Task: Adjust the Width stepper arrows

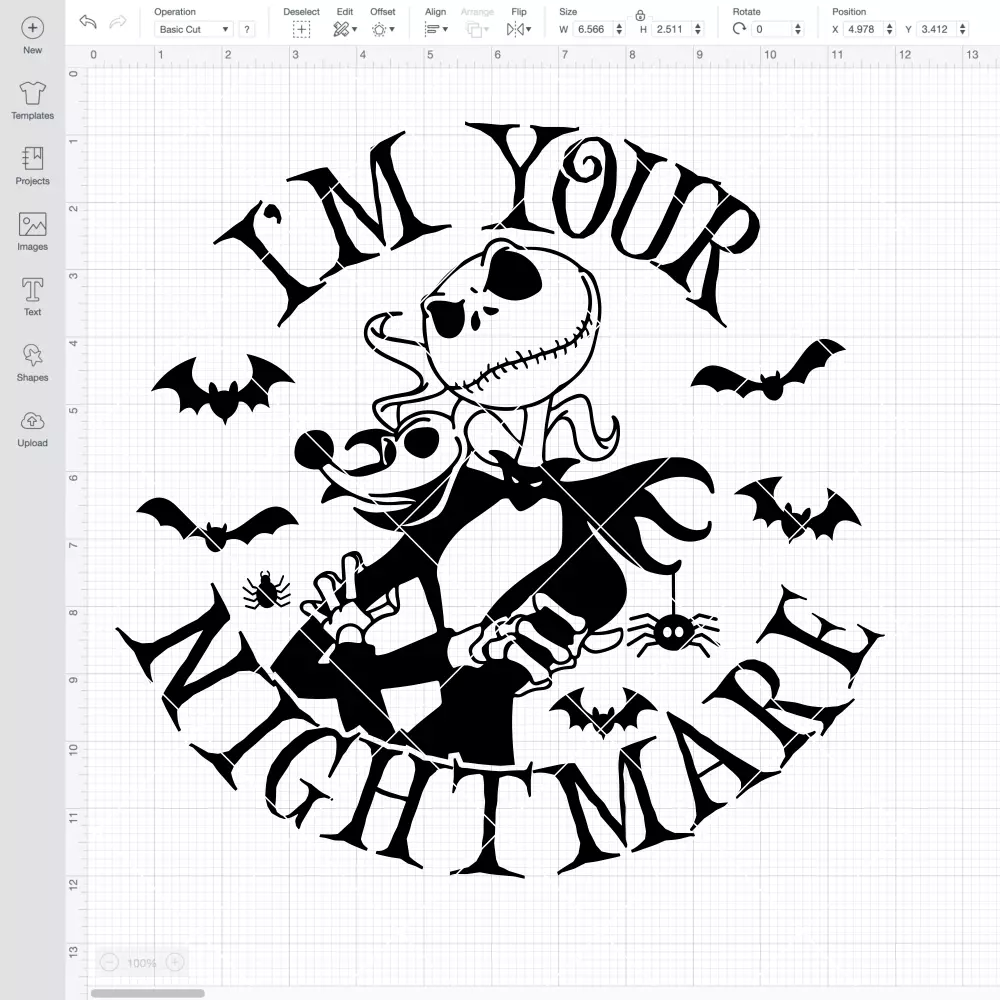Action: coord(619,29)
